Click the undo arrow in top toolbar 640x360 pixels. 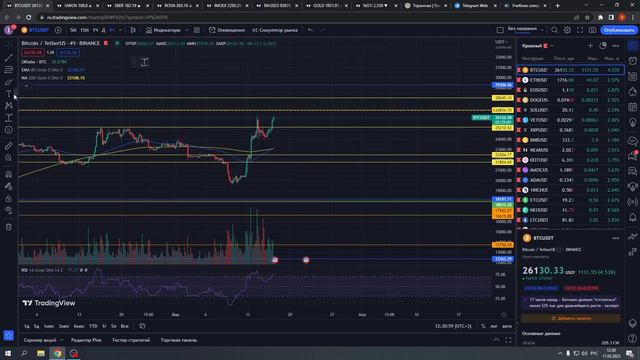[310, 30]
